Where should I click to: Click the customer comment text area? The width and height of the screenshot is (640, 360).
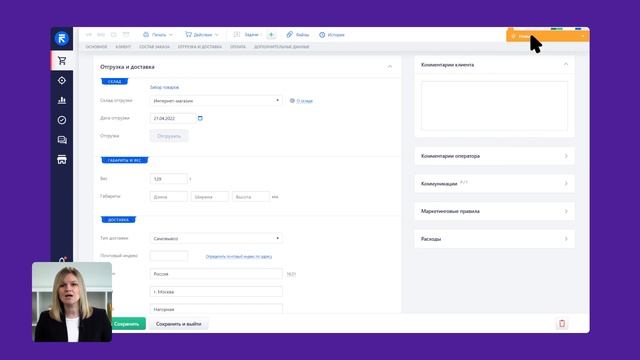pyautogui.click(x=494, y=106)
